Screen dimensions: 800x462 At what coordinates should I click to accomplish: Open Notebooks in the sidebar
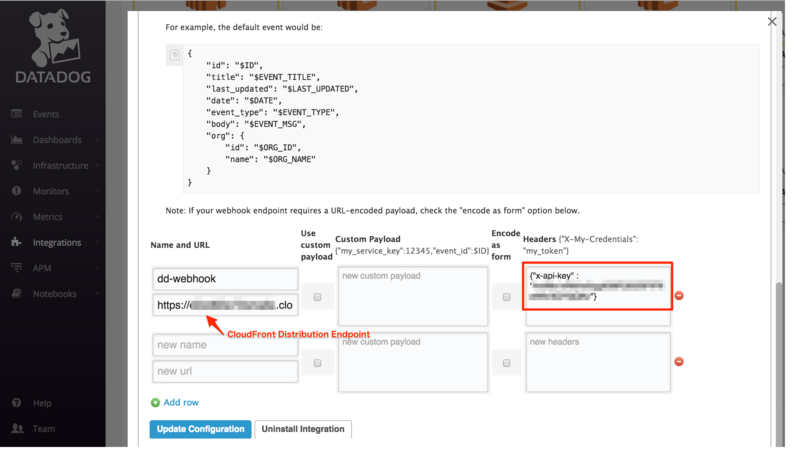coord(55,294)
